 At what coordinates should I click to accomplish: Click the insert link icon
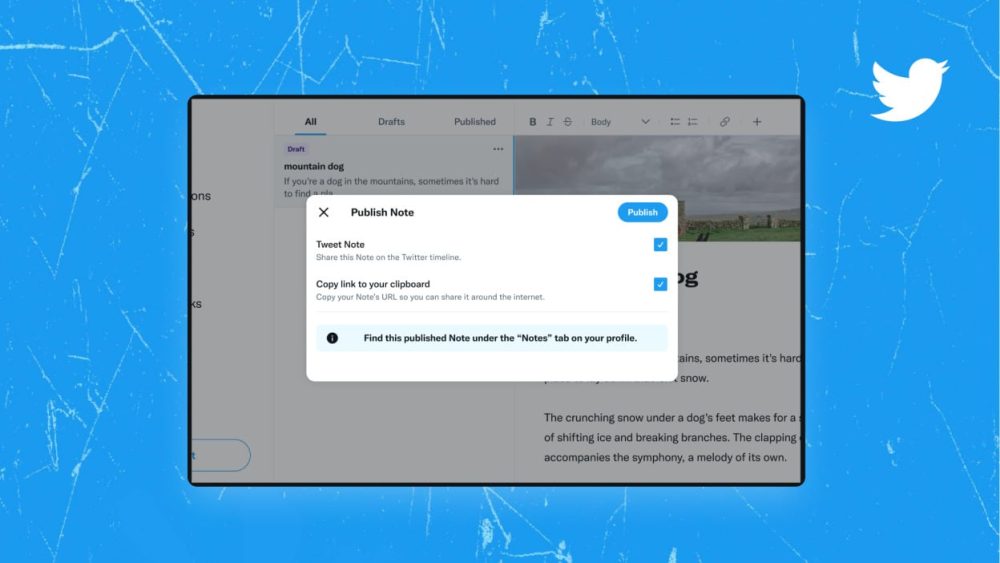725,122
